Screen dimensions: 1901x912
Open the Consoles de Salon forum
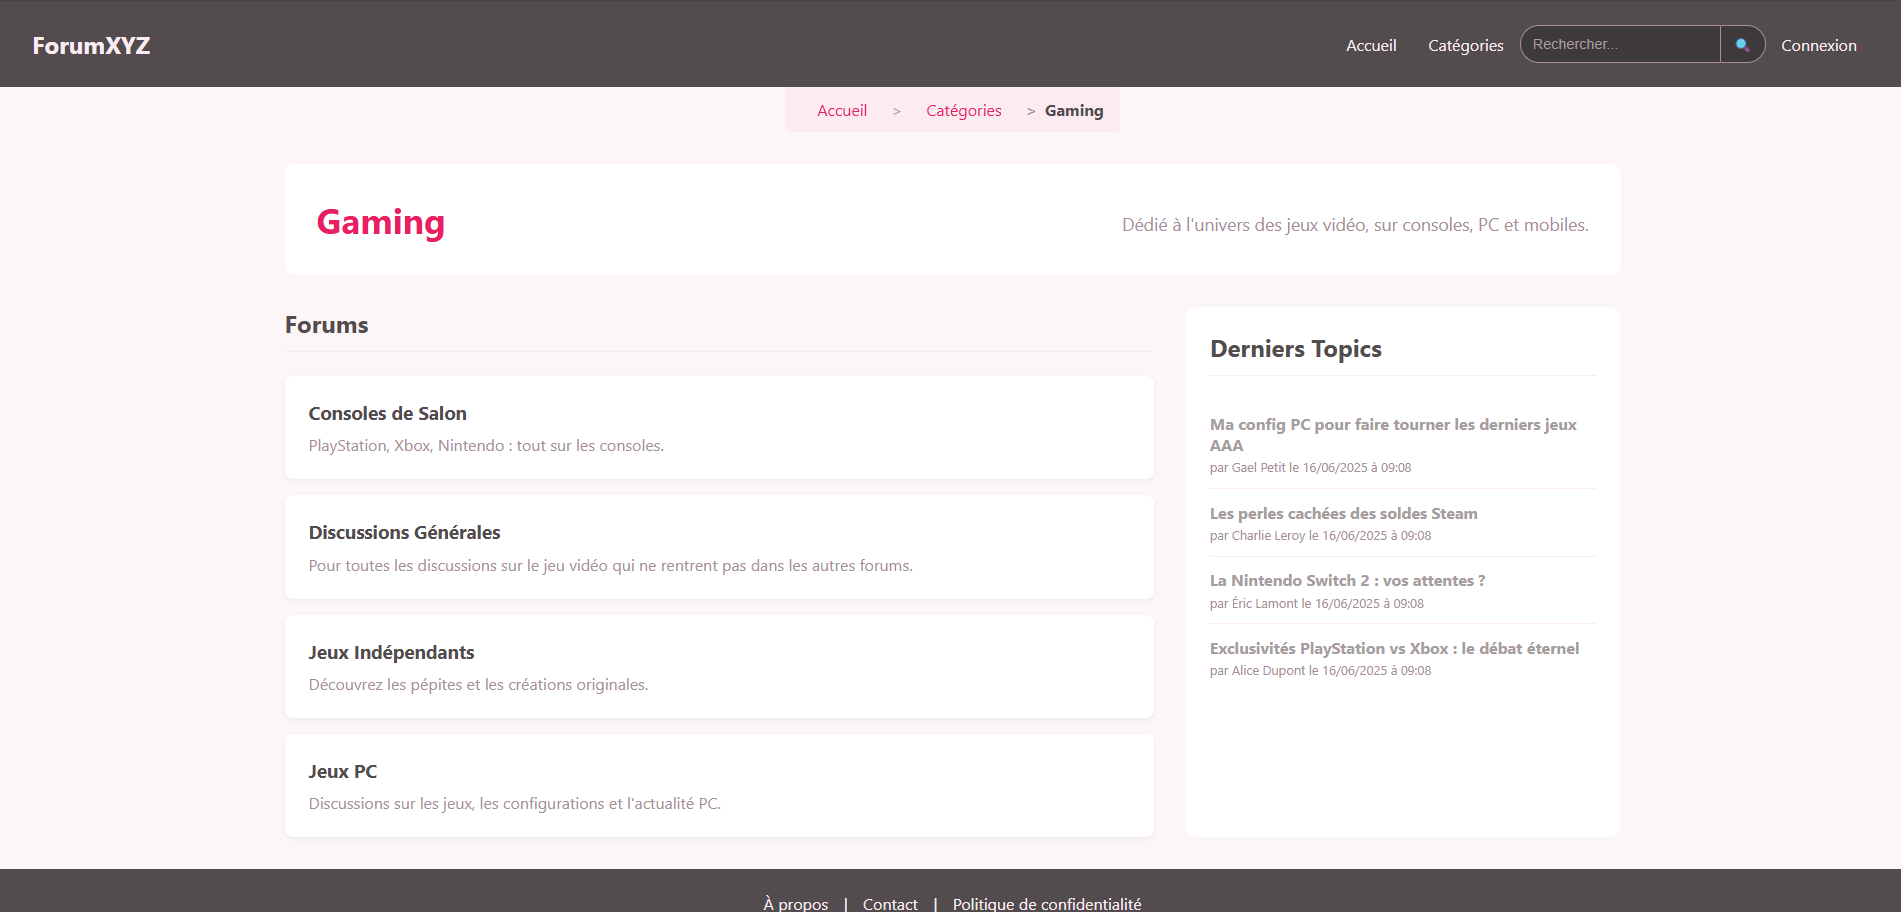pyautogui.click(x=387, y=413)
